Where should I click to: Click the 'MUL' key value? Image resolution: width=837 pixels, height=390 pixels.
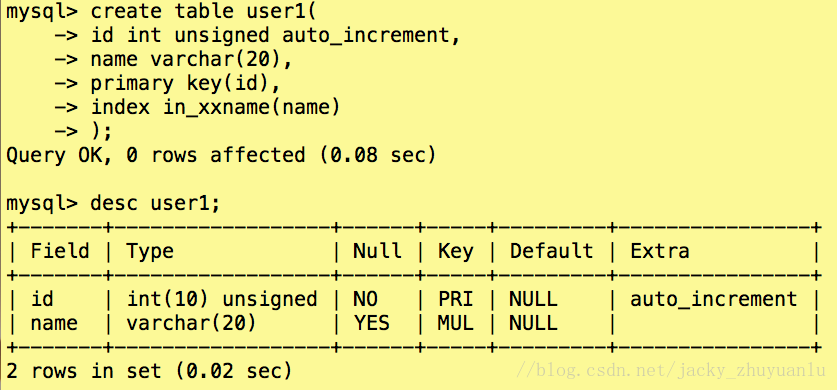[x=456, y=323]
